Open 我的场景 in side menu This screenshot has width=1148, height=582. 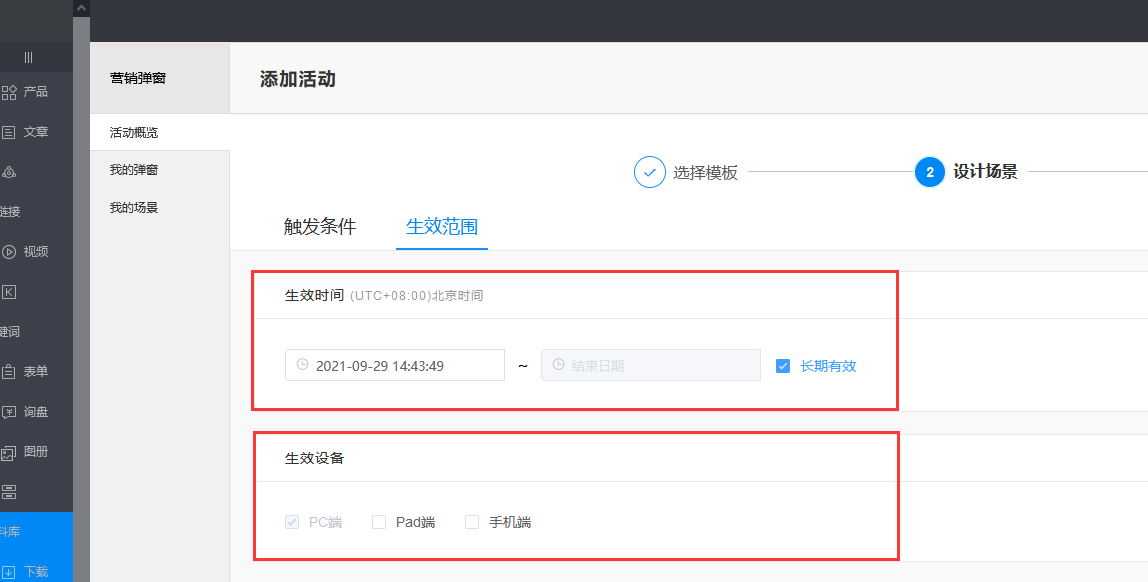coord(134,208)
